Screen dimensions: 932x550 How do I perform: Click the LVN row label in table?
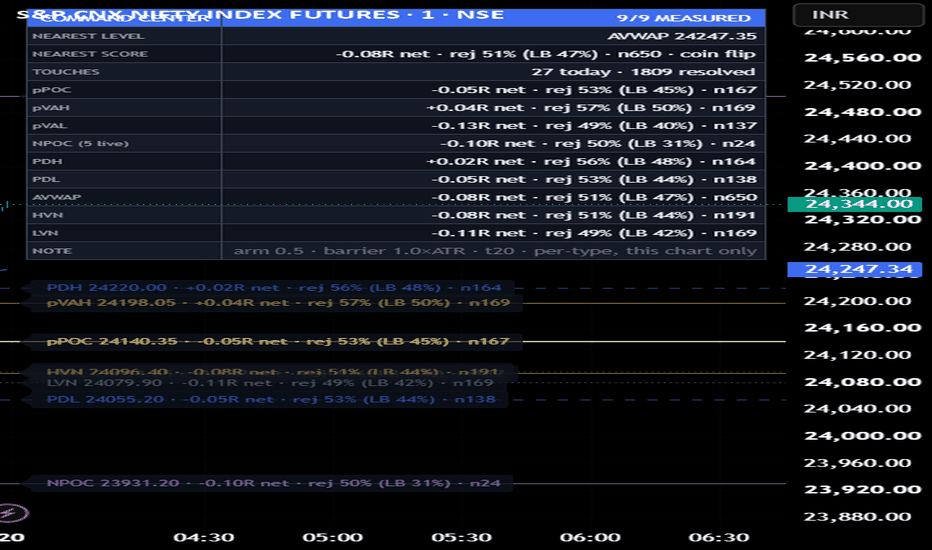coord(45,232)
